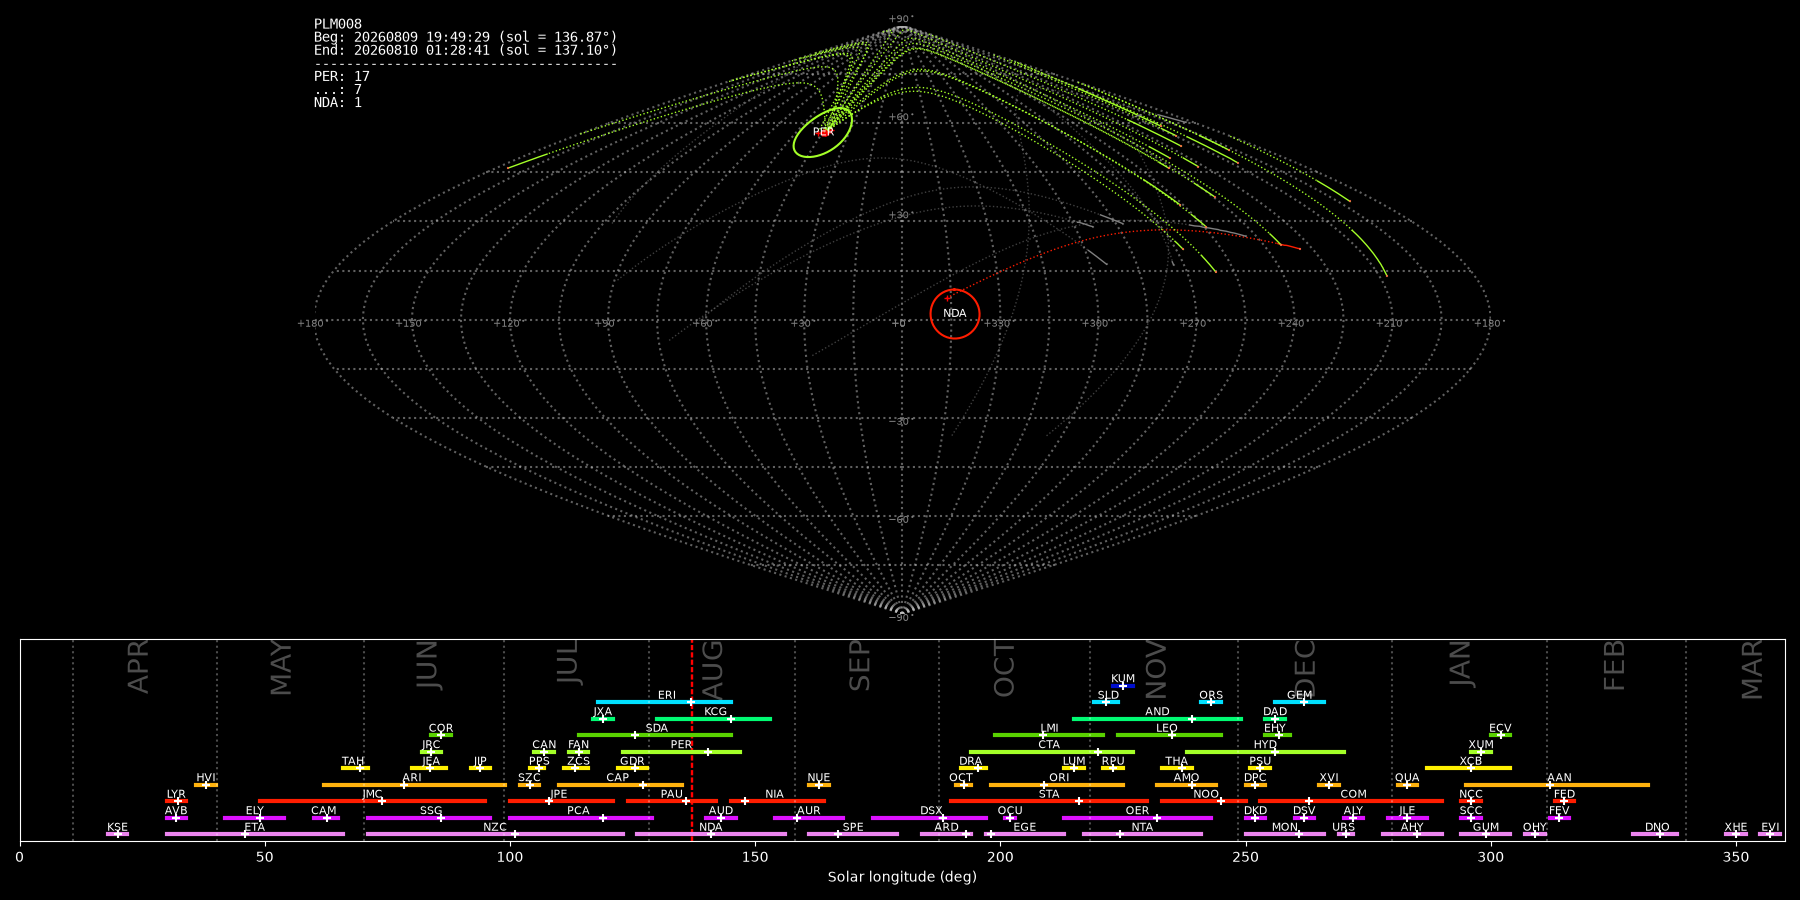Viewport: 1800px width, 900px height.
Task: Select the XCB yellow shower bar
Action: [x=1468, y=768]
